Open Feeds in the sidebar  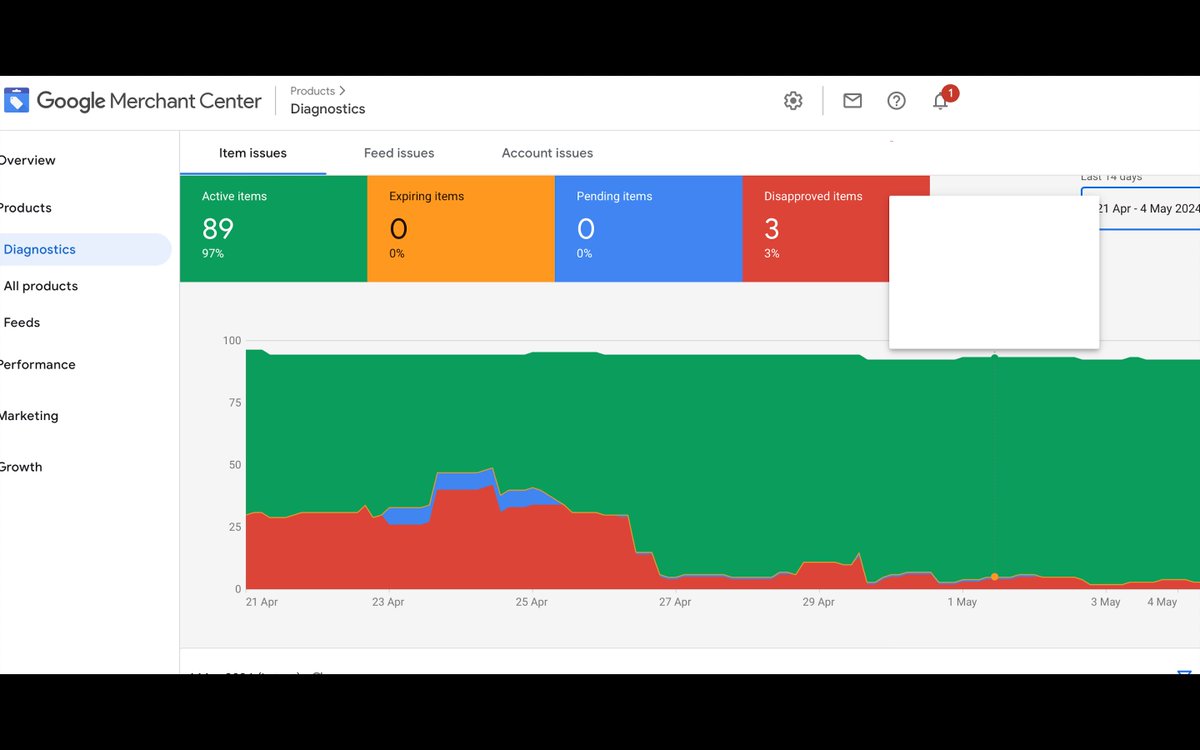[22, 322]
